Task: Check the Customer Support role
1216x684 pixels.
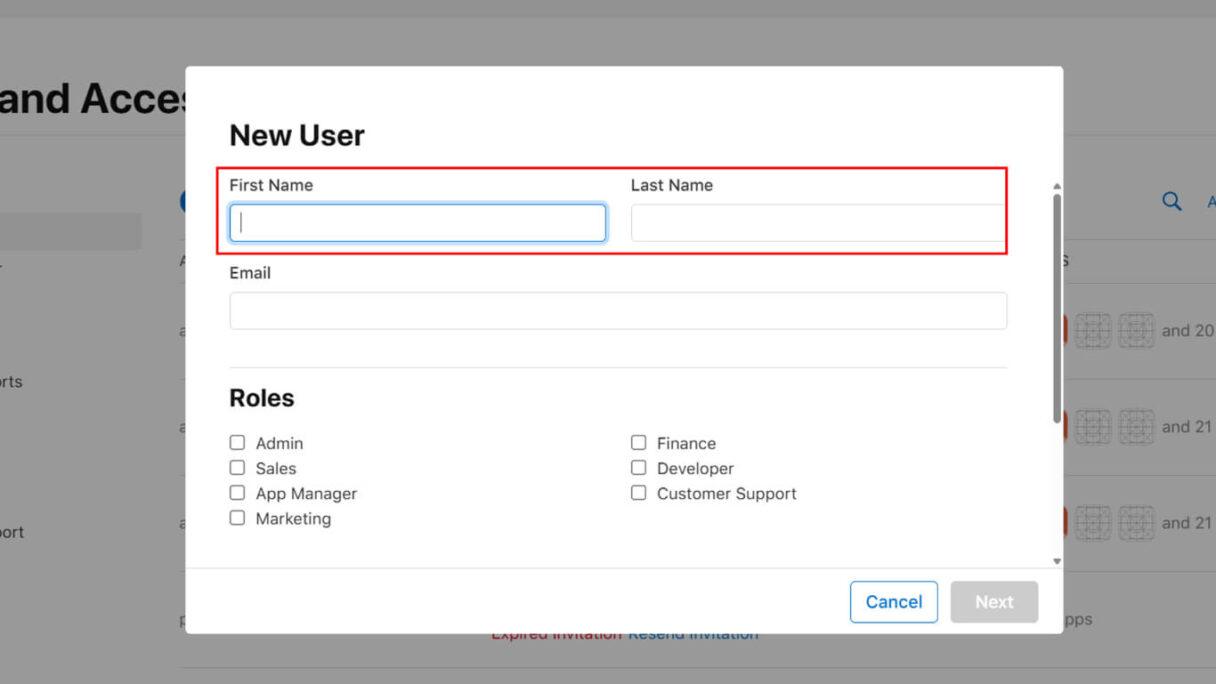Action: [639, 491]
